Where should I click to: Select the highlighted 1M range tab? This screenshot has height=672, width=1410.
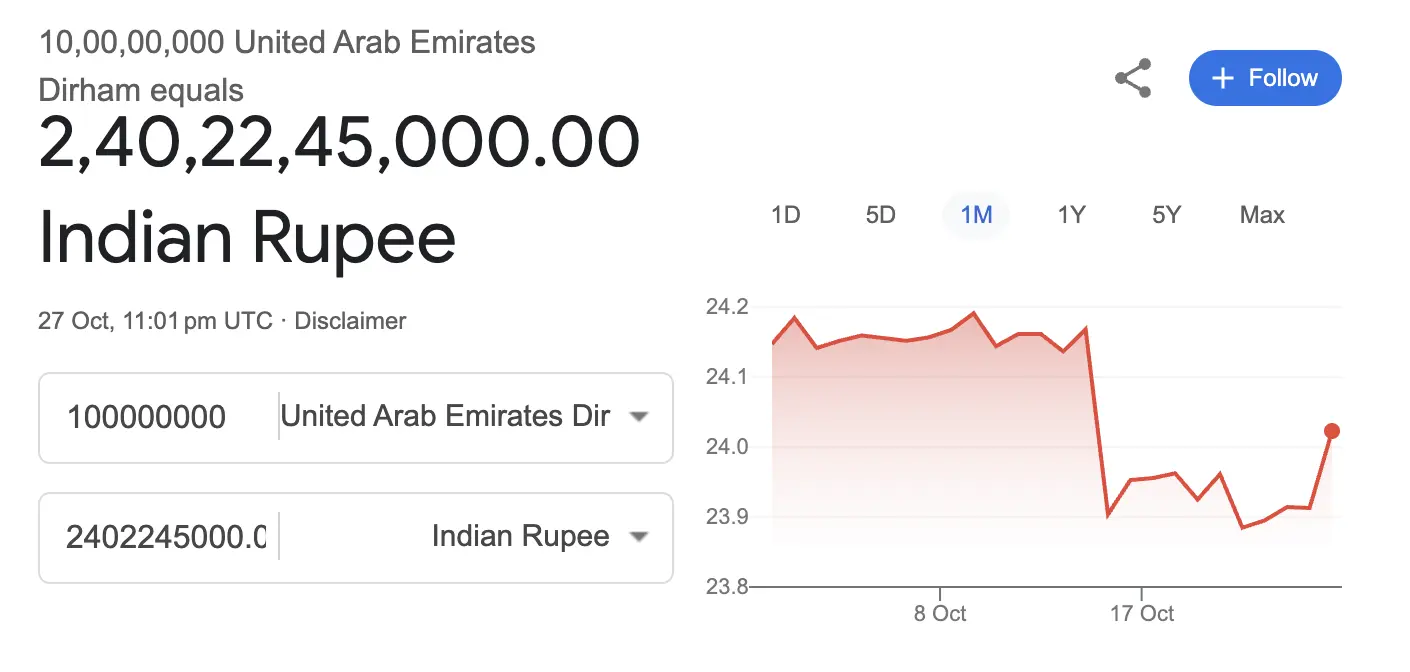pyautogui.click(x=976, y=215)
